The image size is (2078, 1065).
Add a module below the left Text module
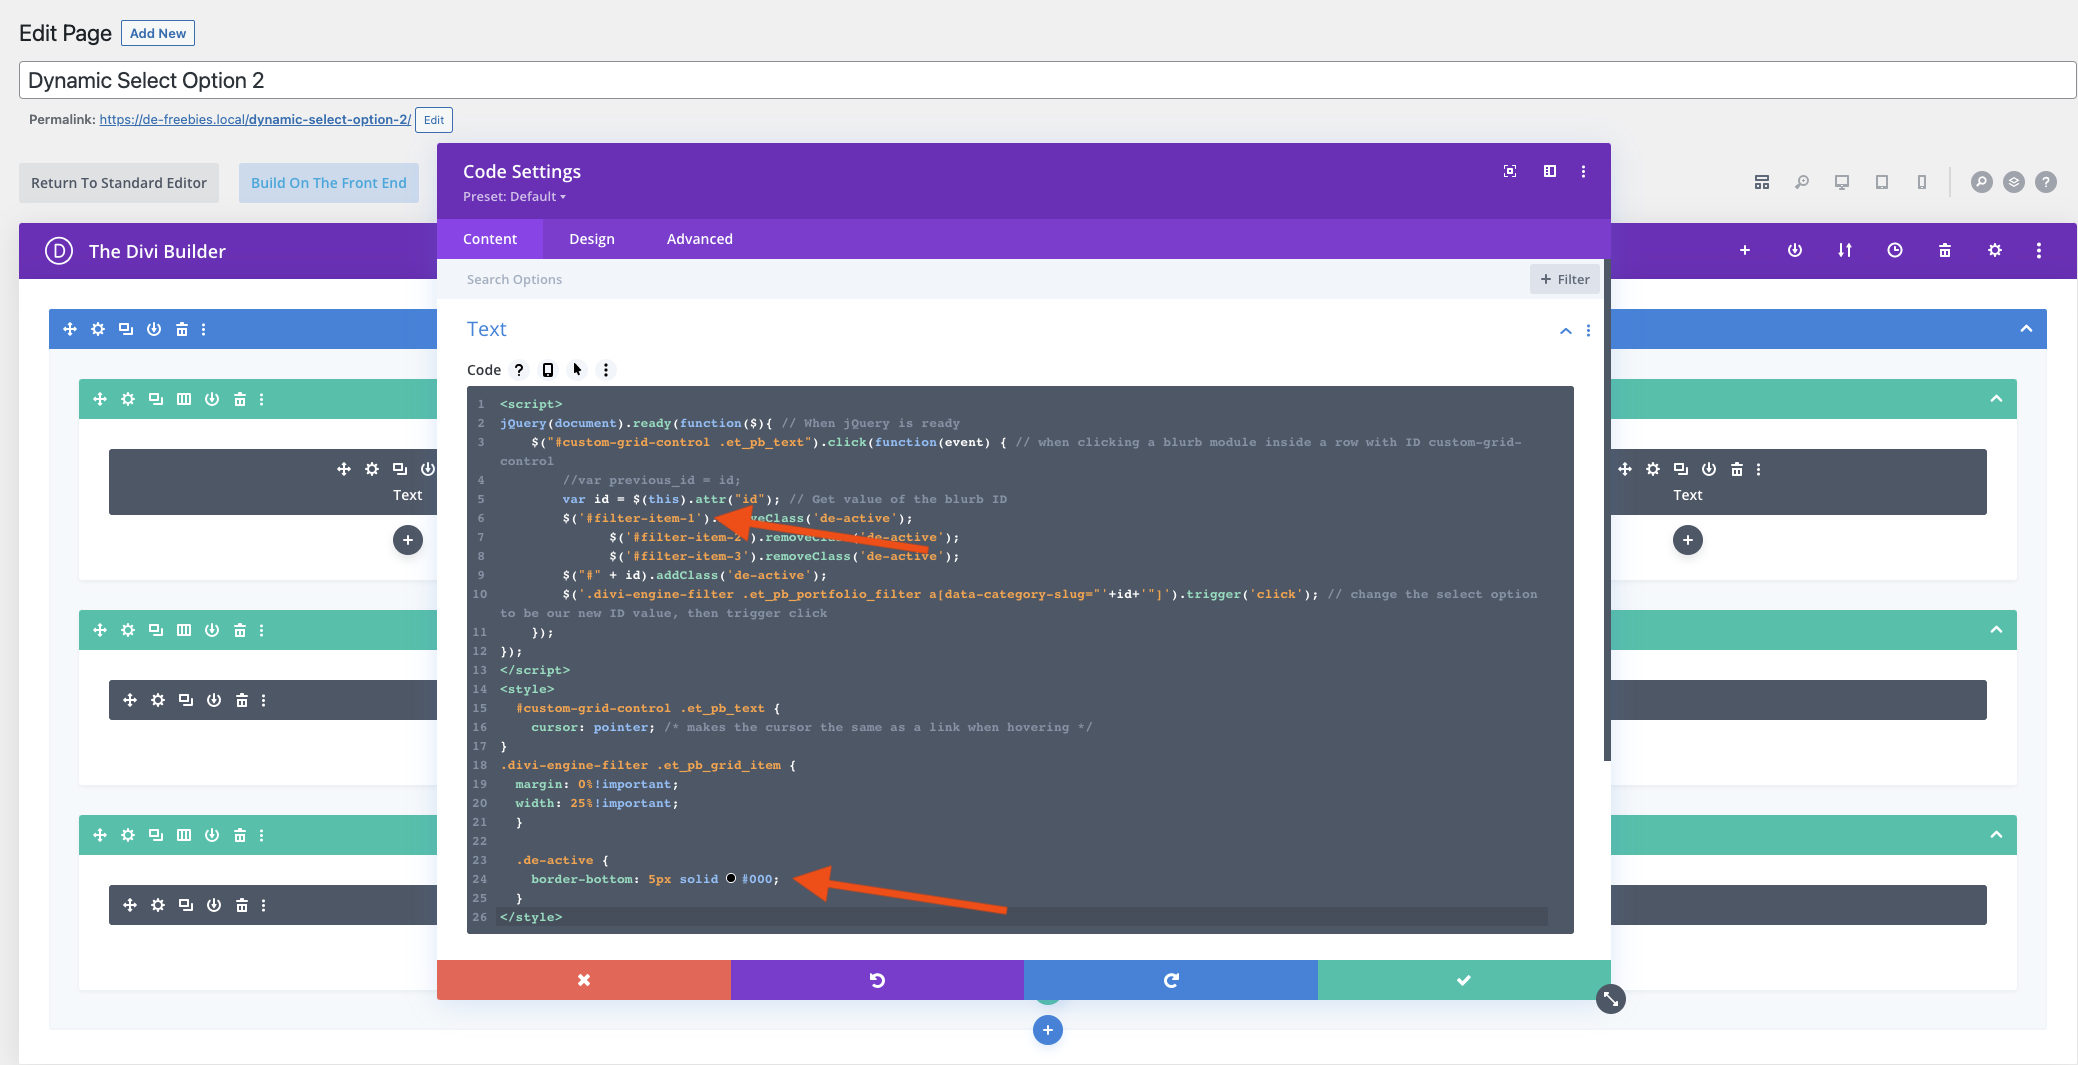tap(408, 540)
